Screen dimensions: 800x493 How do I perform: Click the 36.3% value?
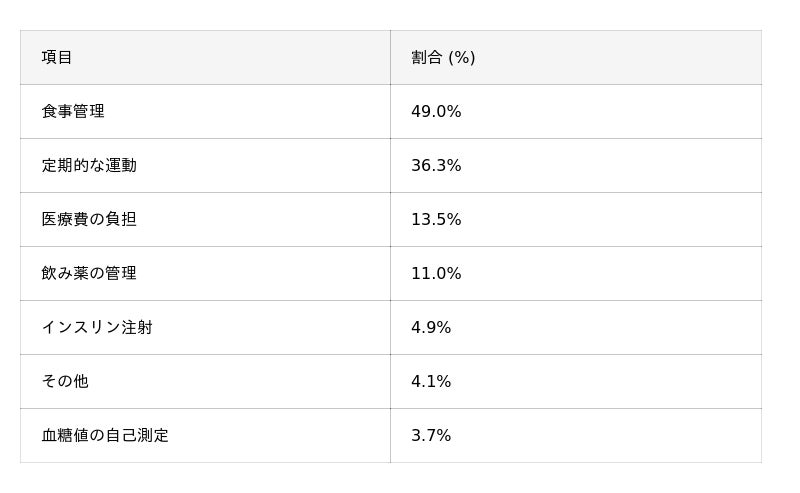(x=436, y=166)
